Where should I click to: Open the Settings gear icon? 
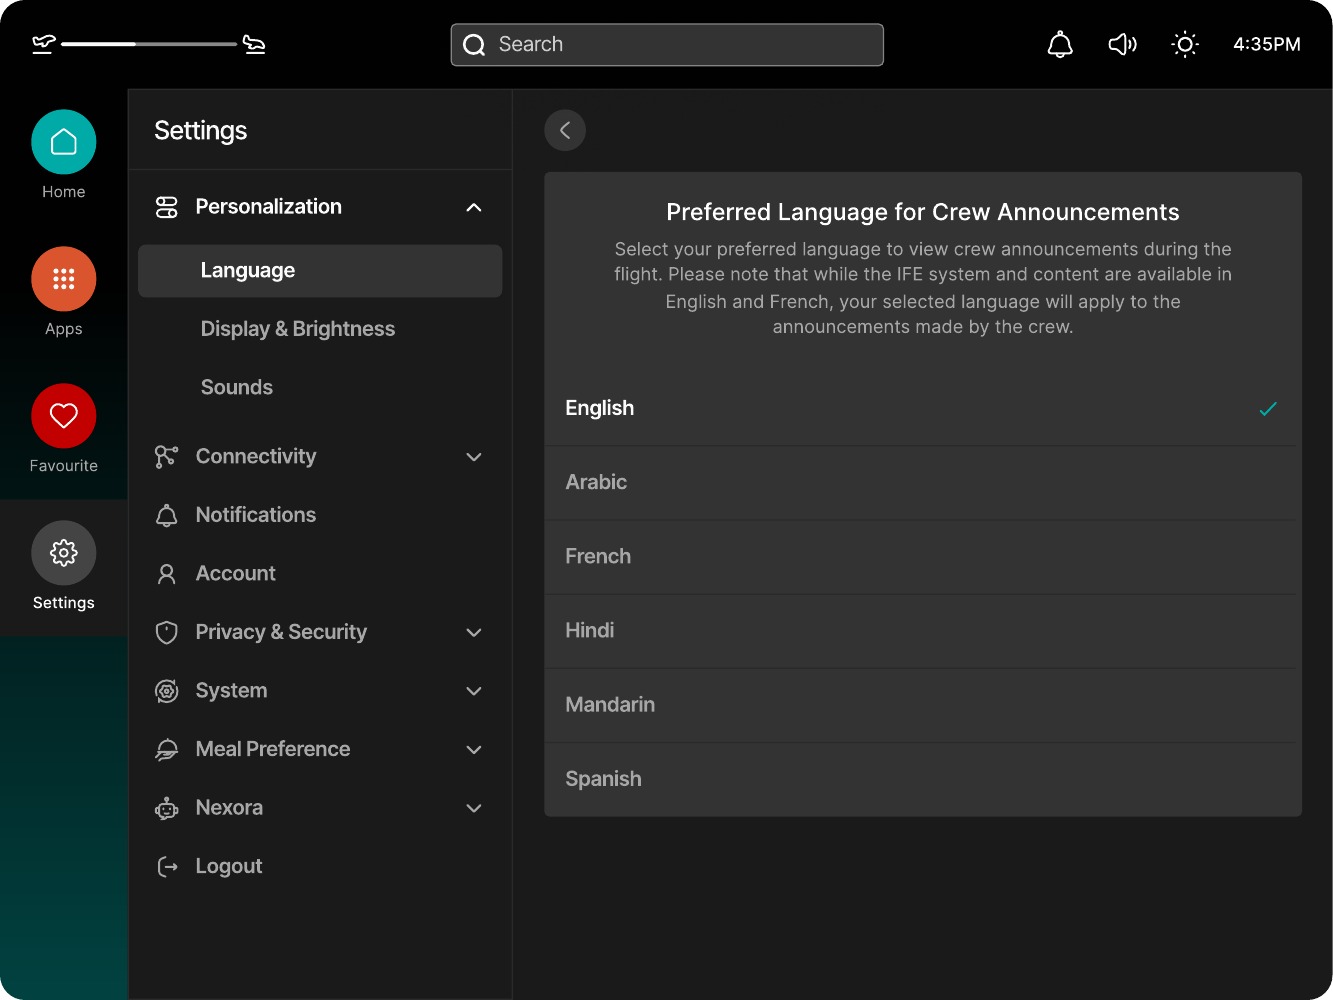[x=64, y=553]
